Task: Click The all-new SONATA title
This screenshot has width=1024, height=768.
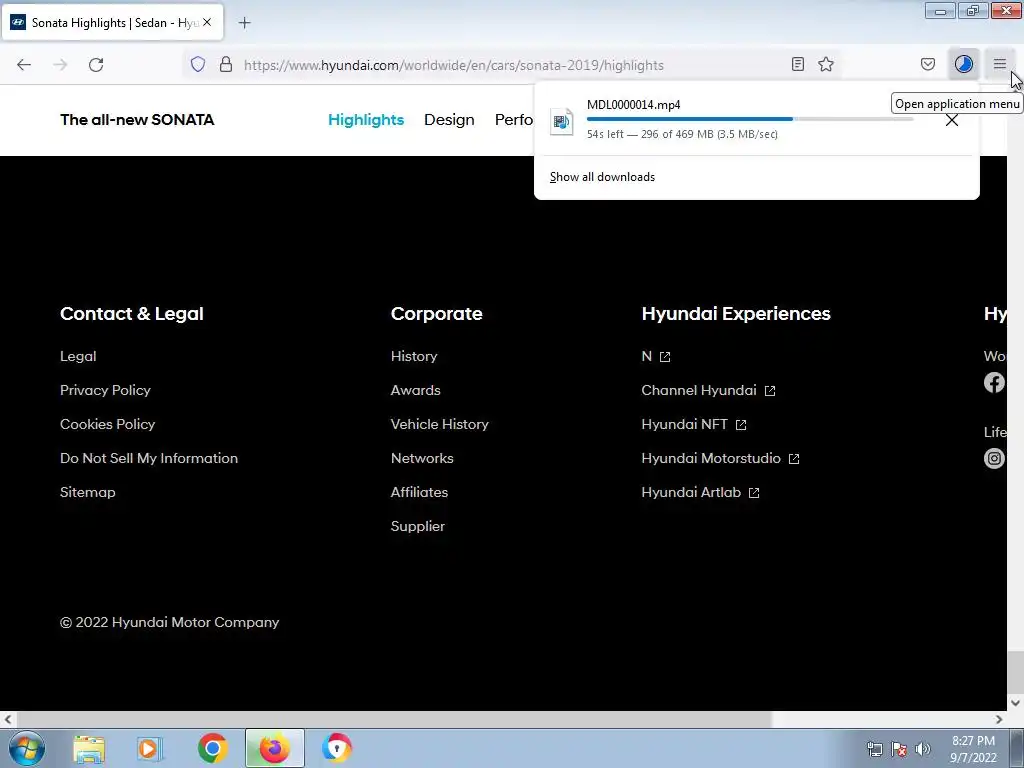Action: (x=137, y=120)
